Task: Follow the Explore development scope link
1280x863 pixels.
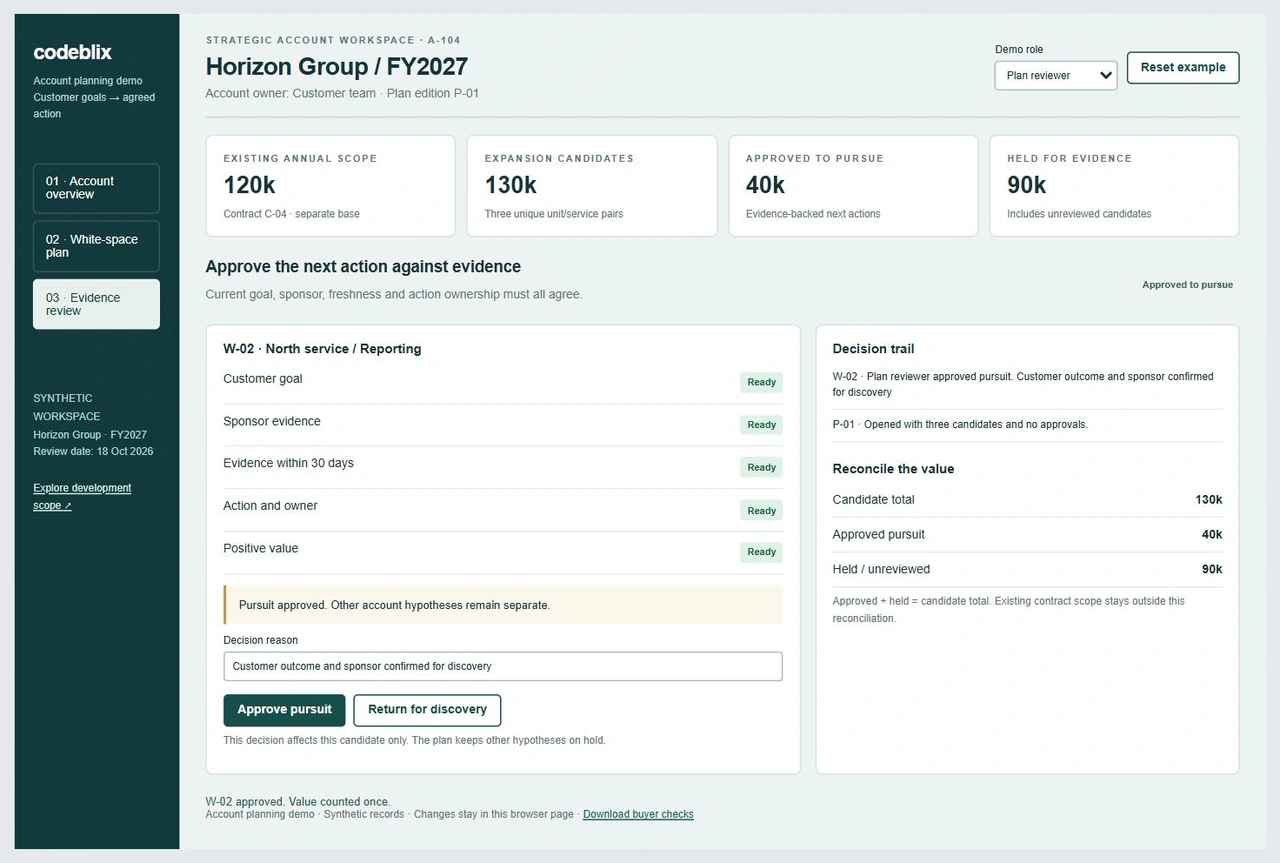Action: [x=82, y=497]
